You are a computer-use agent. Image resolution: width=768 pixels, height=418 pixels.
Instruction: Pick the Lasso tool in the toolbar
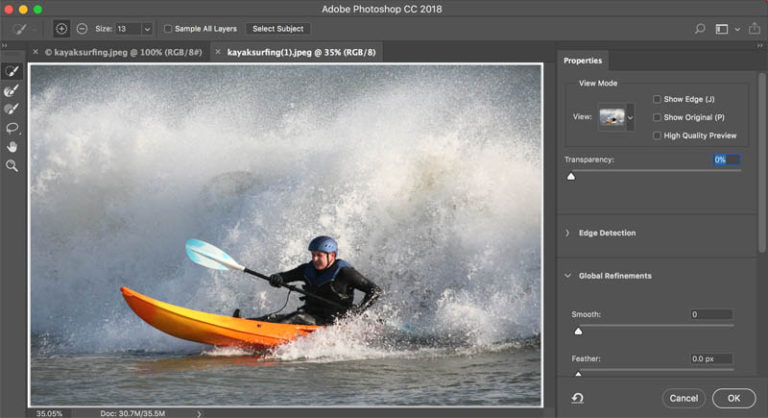[12, 128]
